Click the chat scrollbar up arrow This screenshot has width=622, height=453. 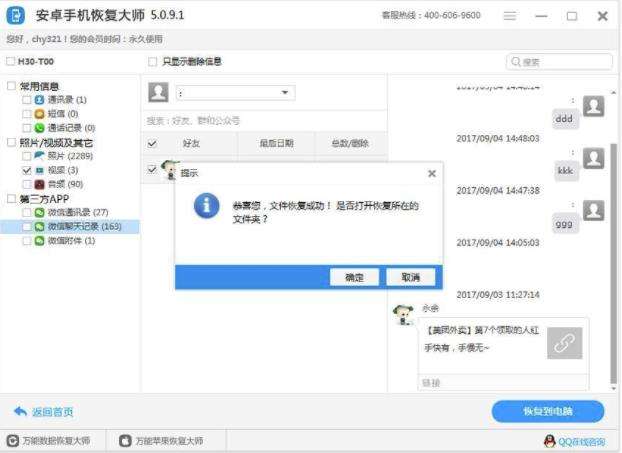coord(614,92)
